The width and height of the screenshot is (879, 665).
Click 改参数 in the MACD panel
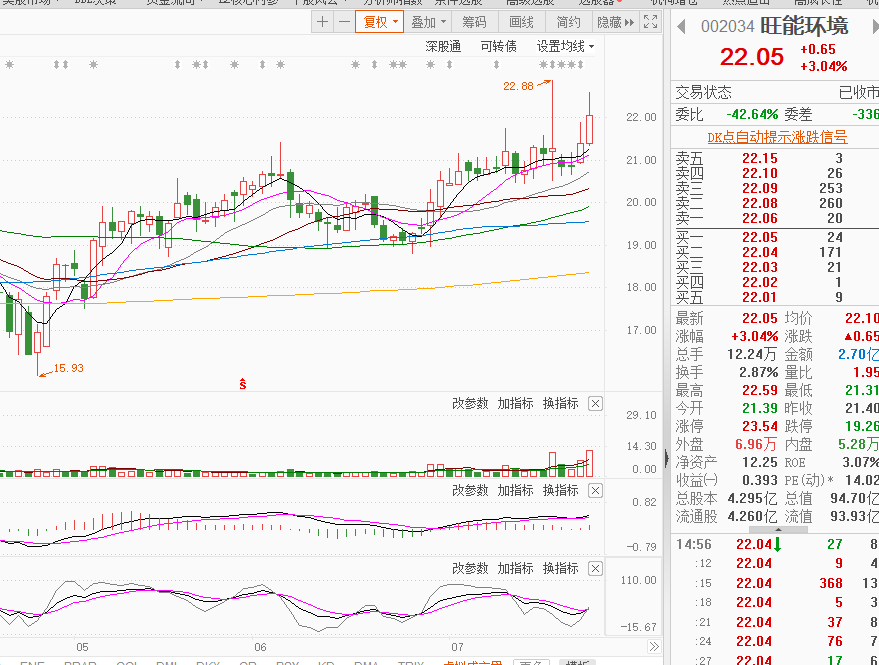470,491
